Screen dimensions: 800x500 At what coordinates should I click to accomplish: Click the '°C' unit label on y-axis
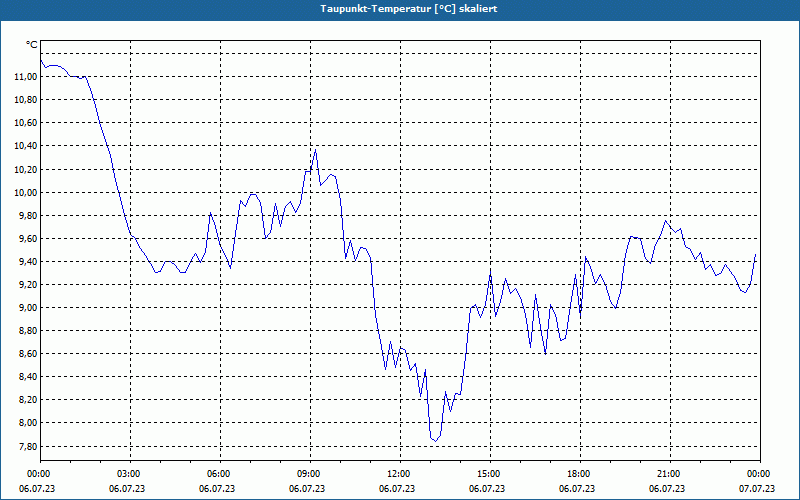tap(32, 45)
